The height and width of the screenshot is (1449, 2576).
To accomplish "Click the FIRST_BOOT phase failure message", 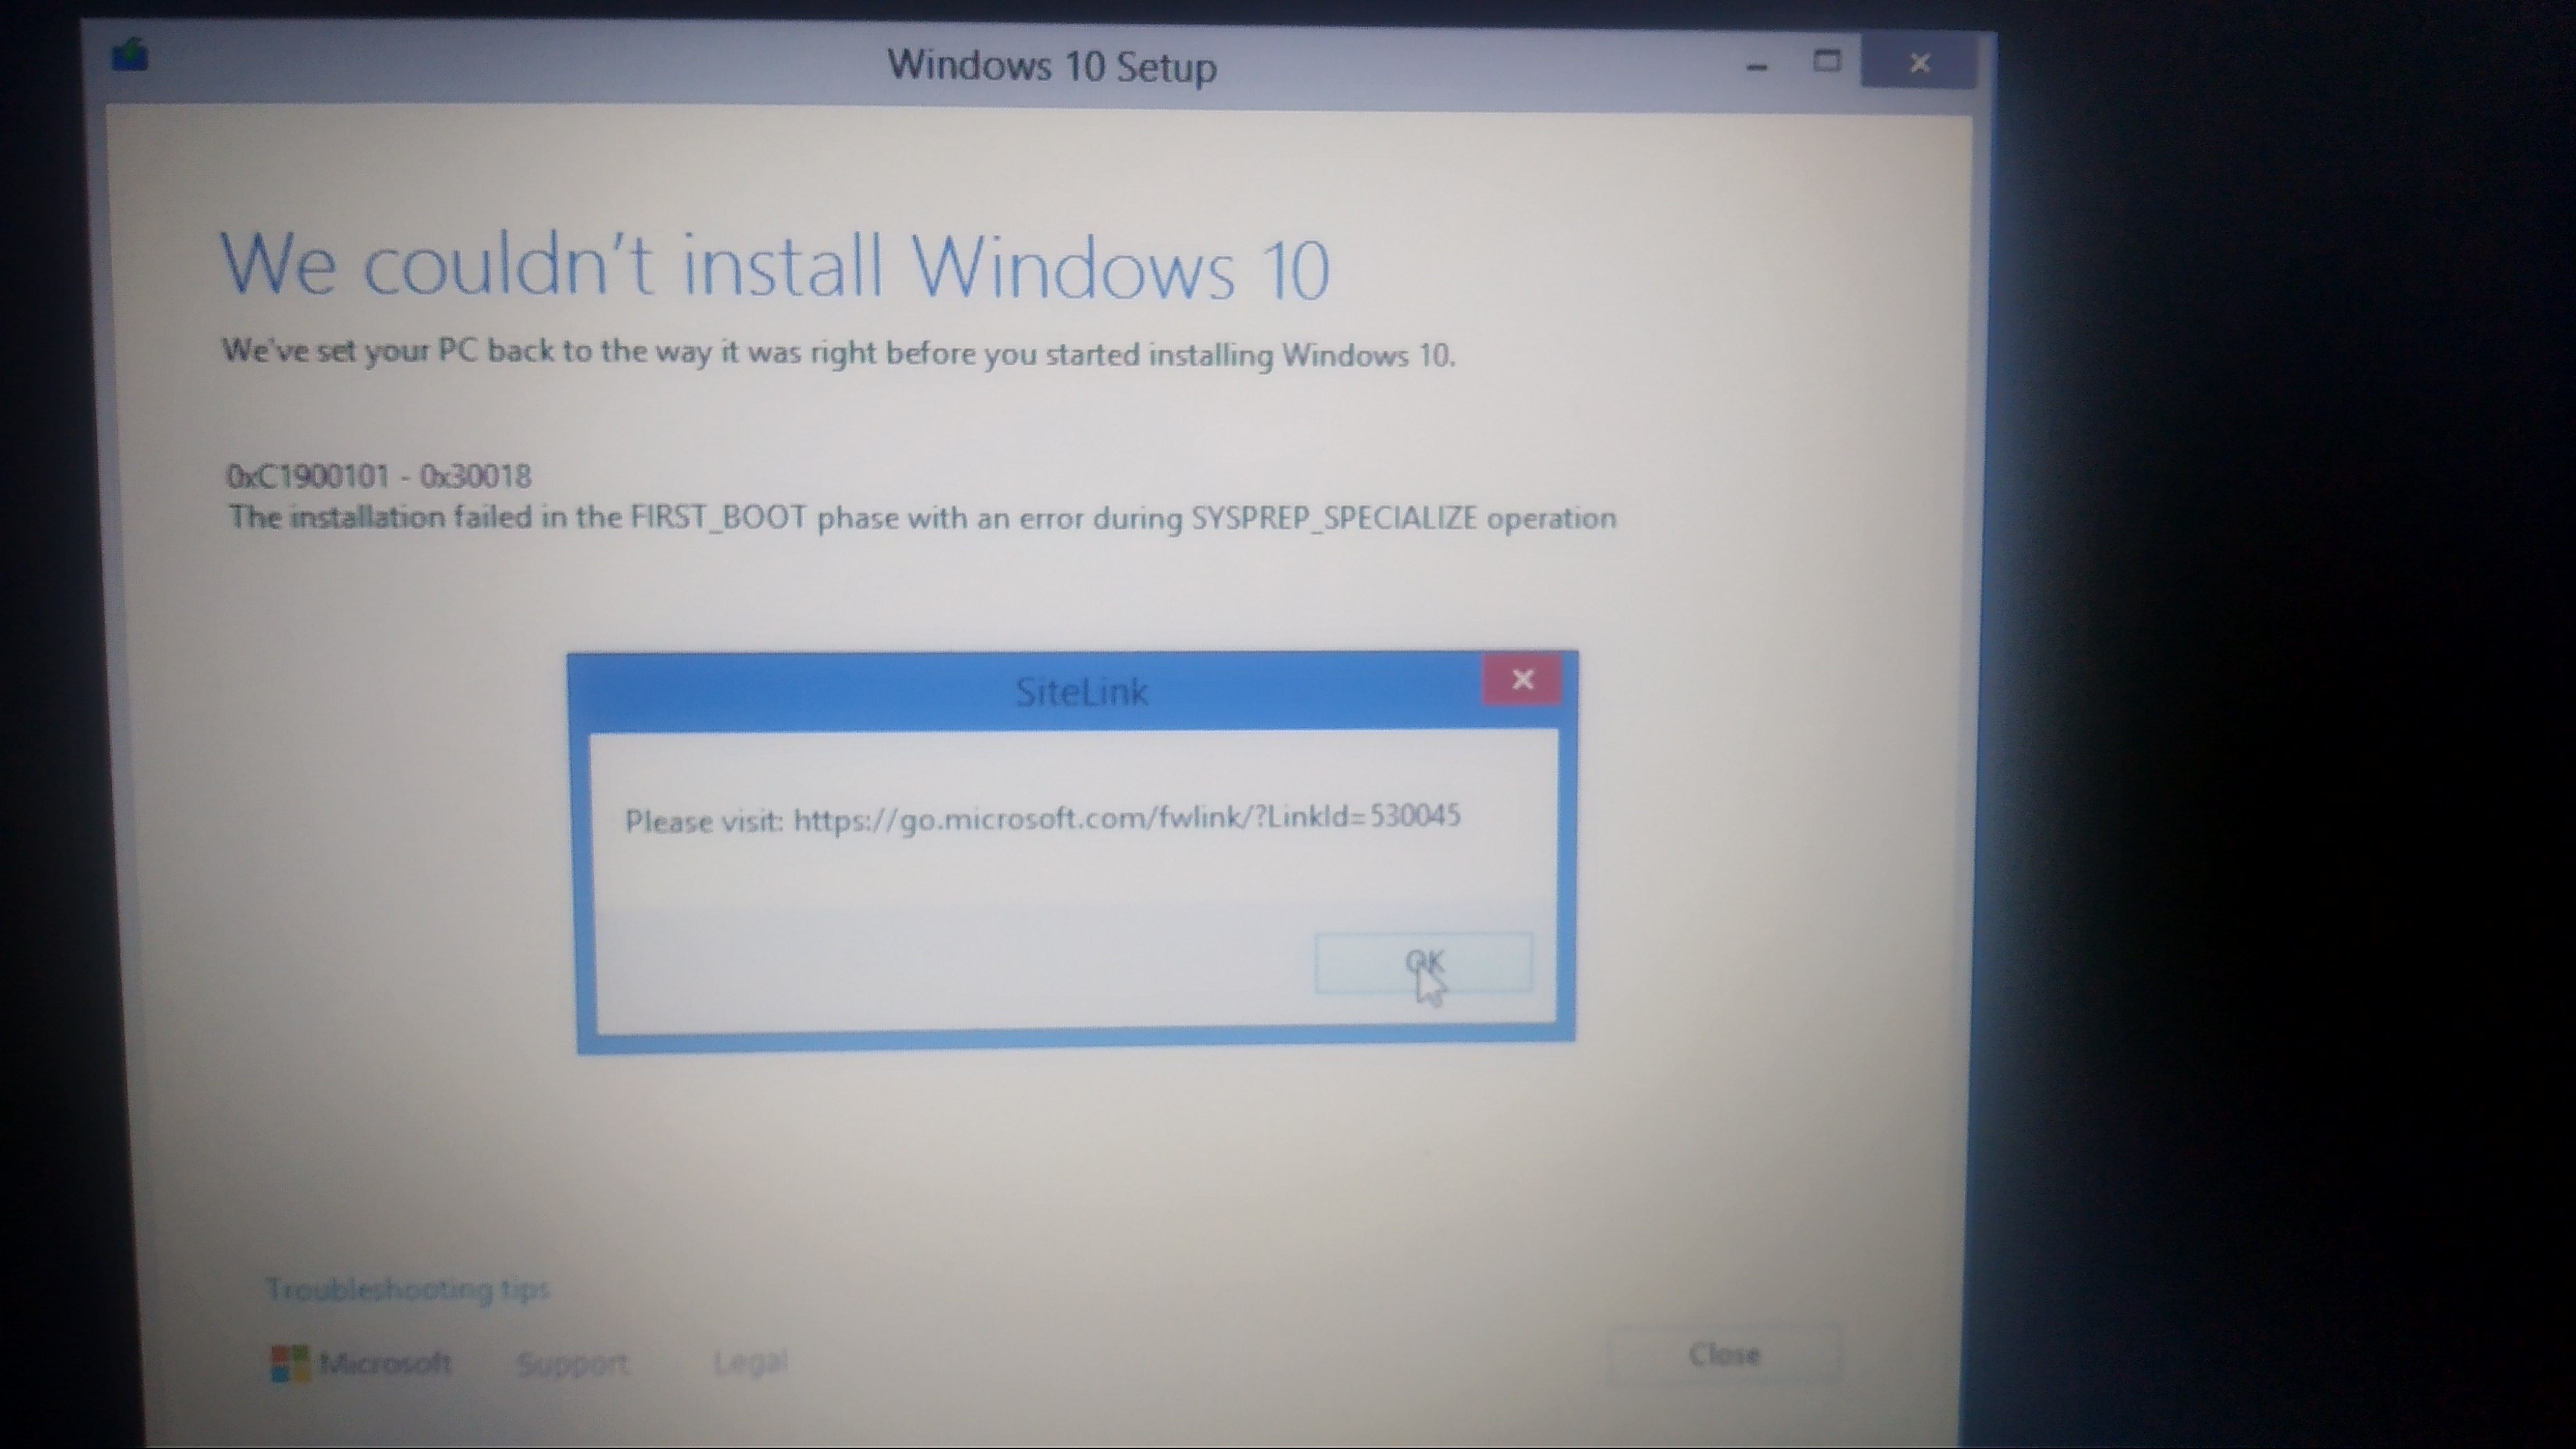I will click(x=922, y=518).
